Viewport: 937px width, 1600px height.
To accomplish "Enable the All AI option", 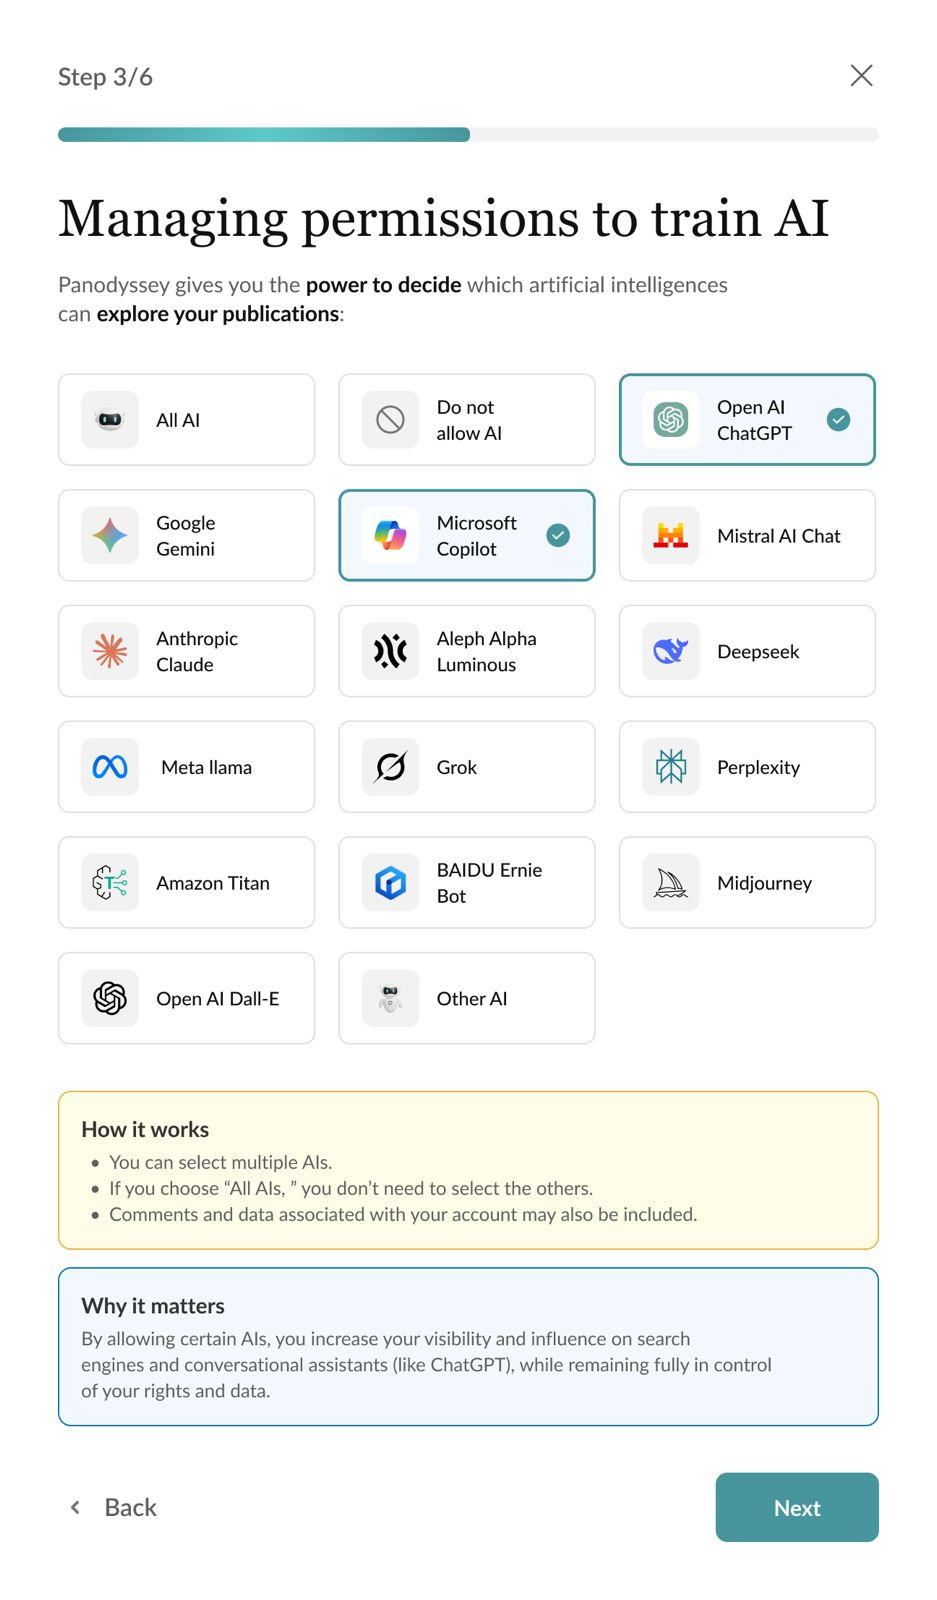I will [x=186, y=420].
